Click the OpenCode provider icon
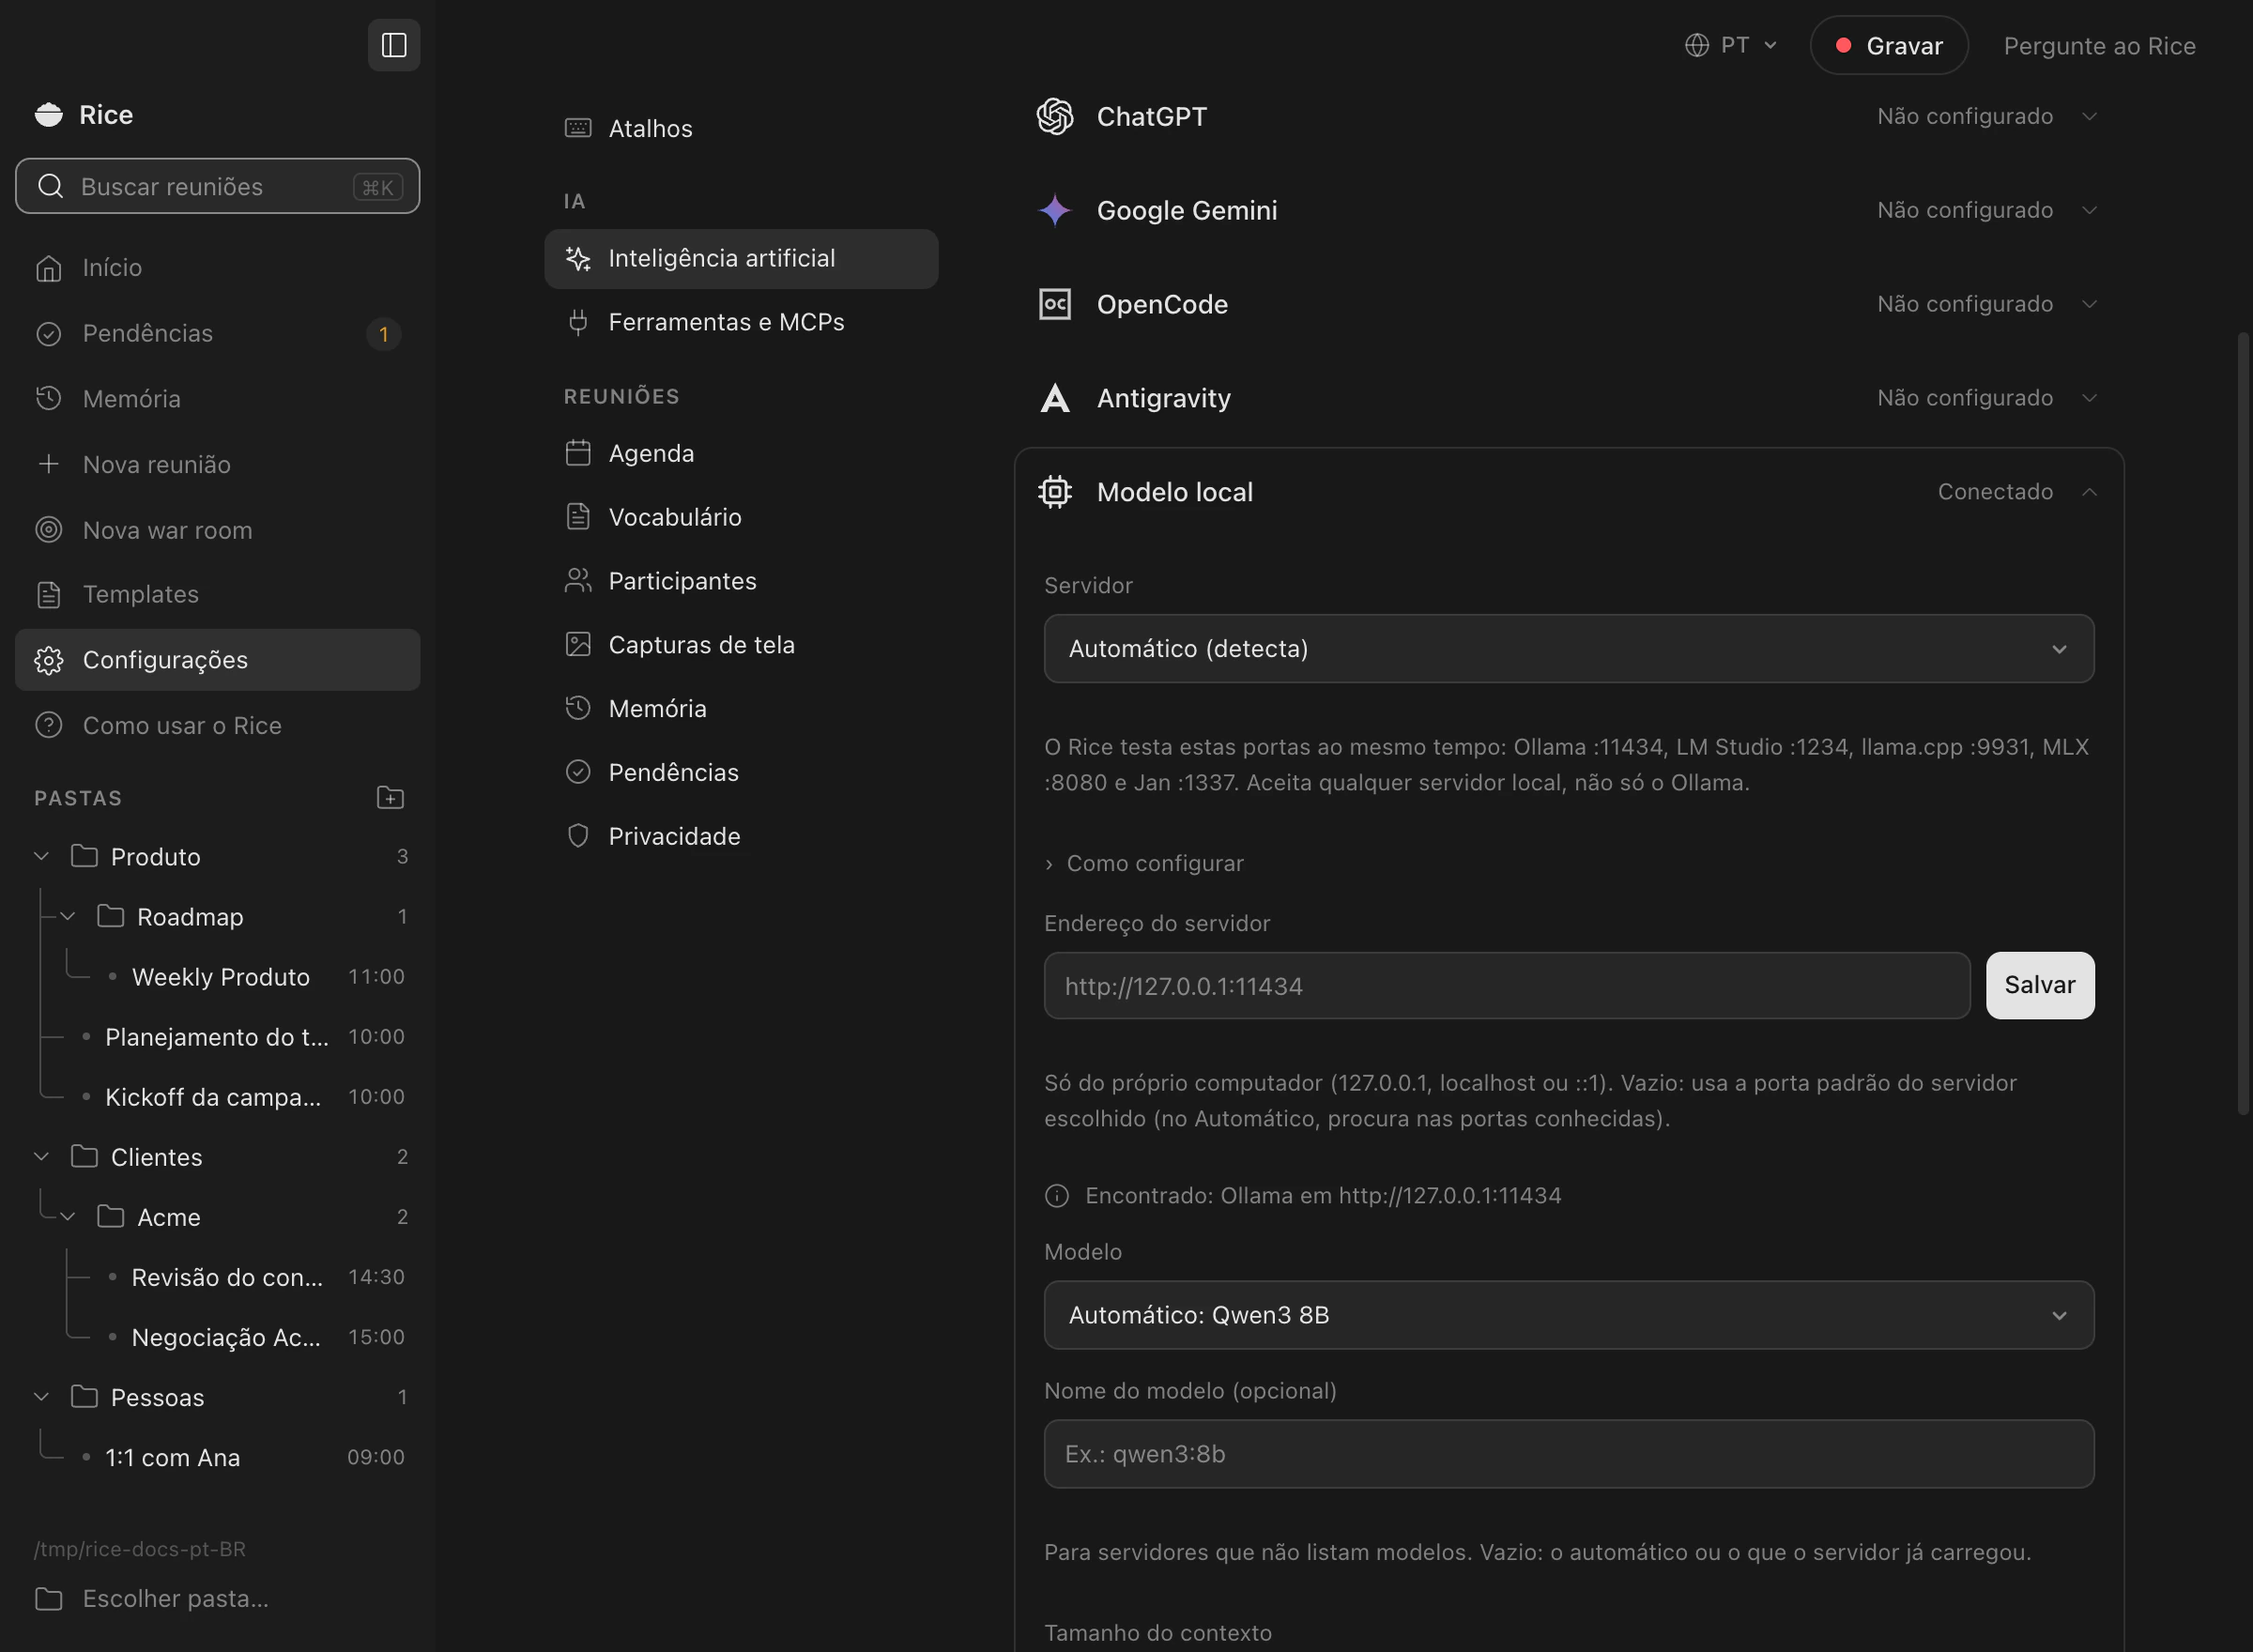 1055,304
